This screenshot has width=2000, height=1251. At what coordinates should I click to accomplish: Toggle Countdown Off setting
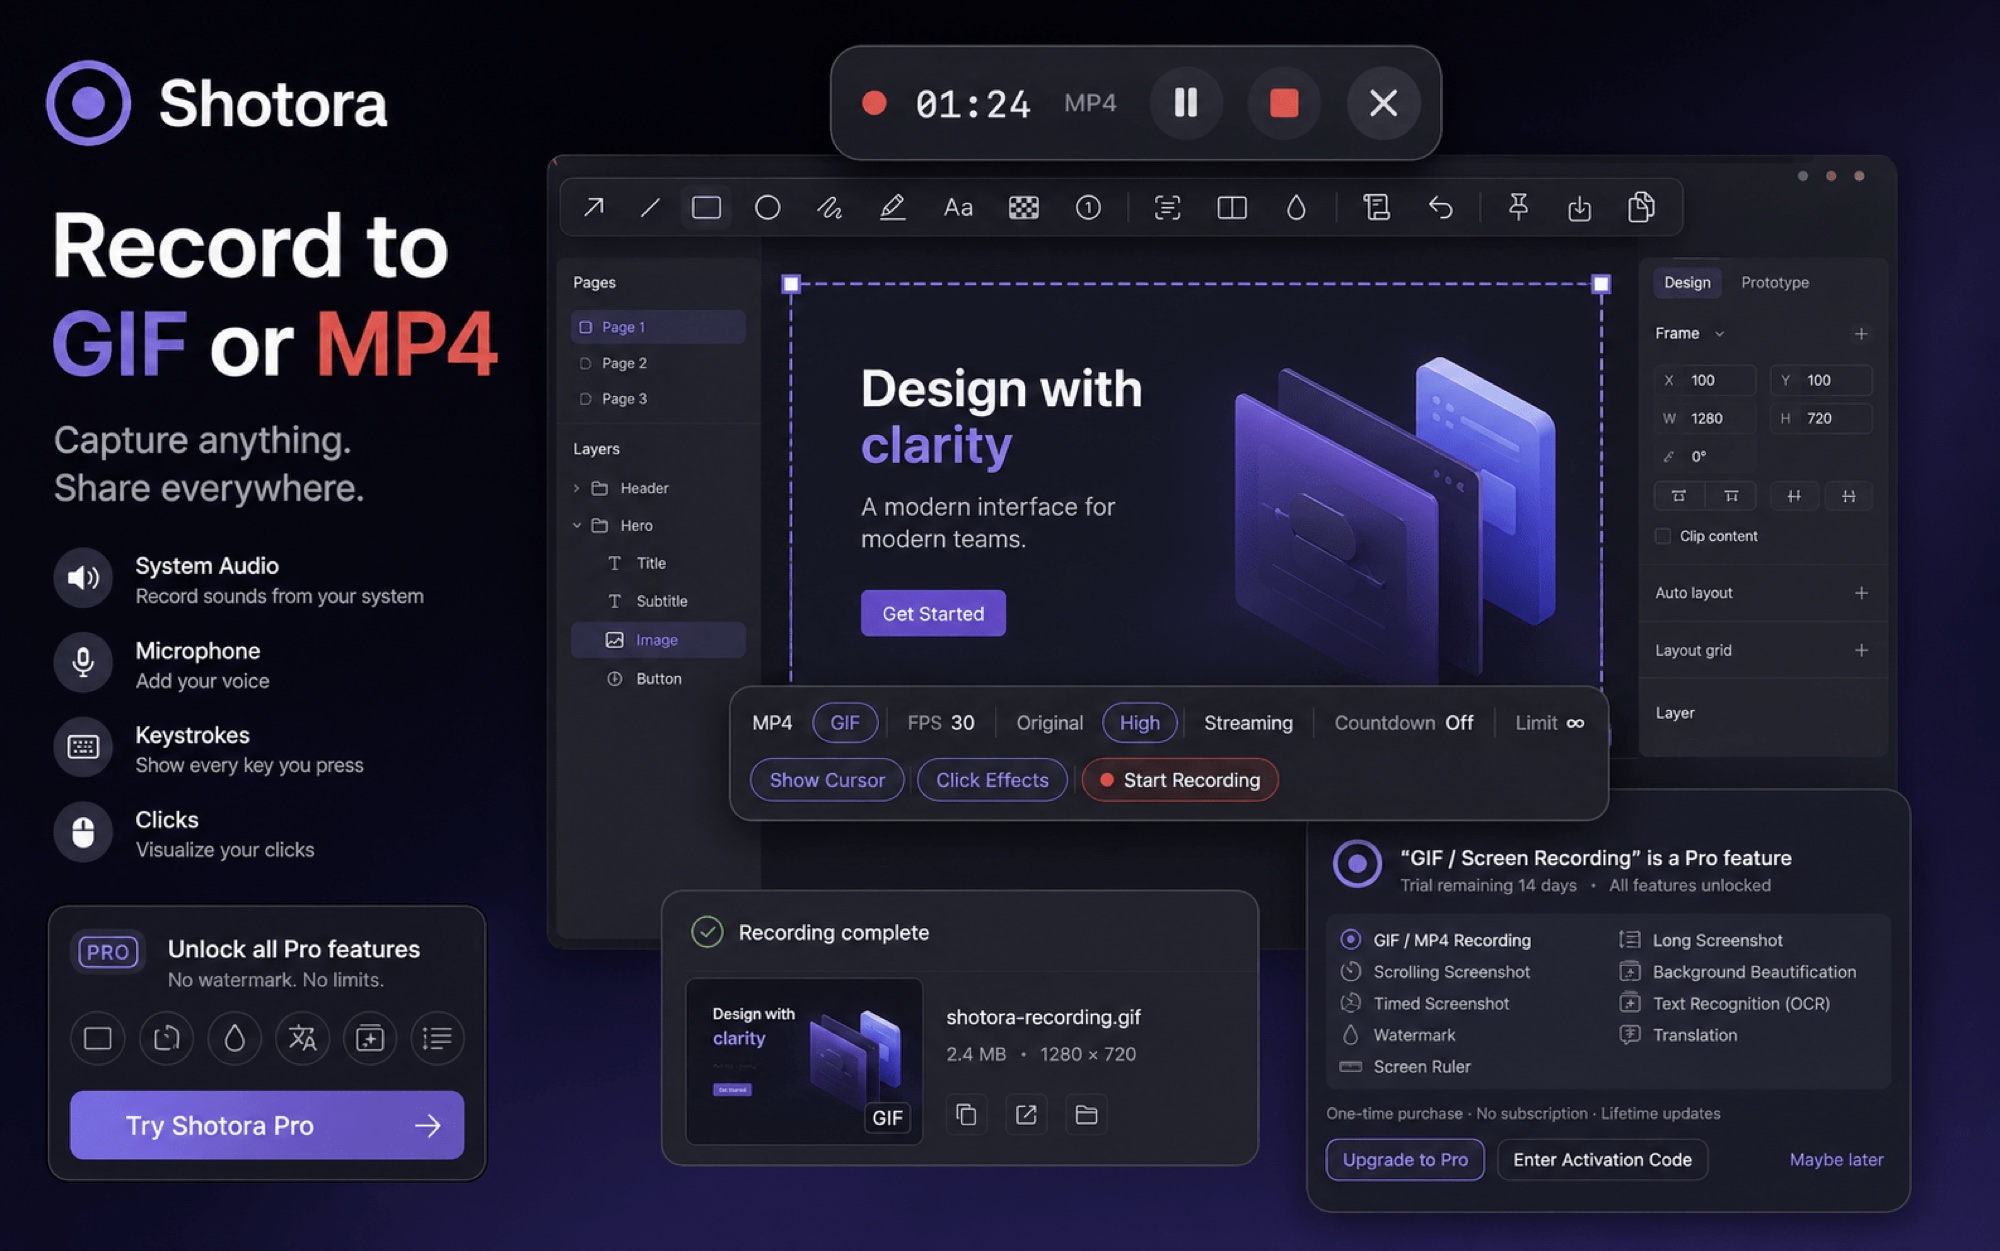coord(1403,722)
